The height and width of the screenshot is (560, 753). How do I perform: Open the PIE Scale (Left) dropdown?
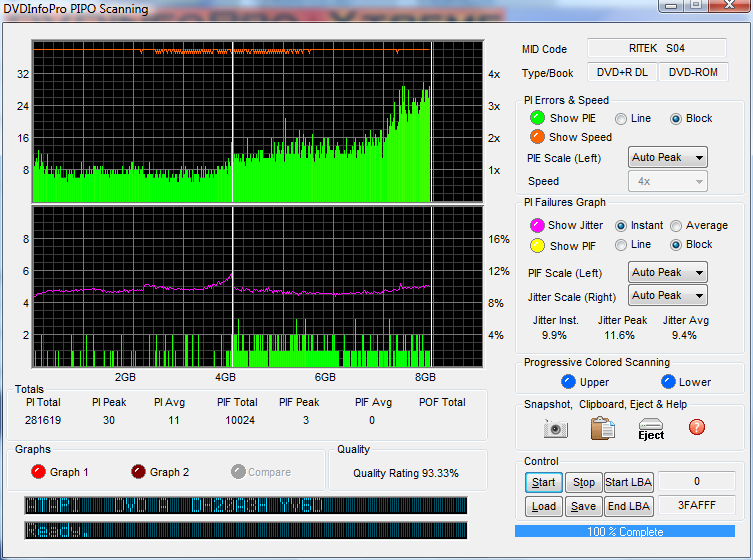pyautogui.click(x=668, y=158)
